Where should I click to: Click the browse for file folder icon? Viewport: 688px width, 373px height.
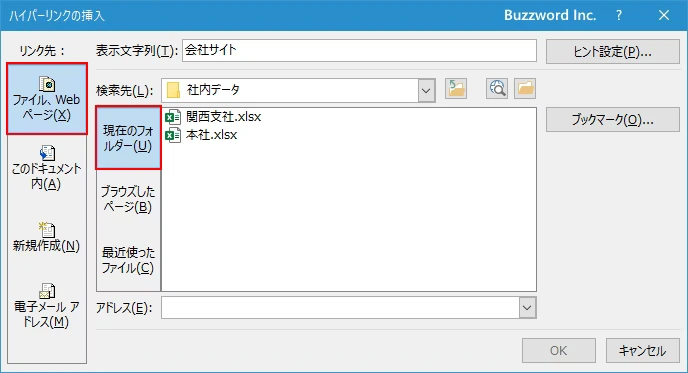[x=525, y=89]
